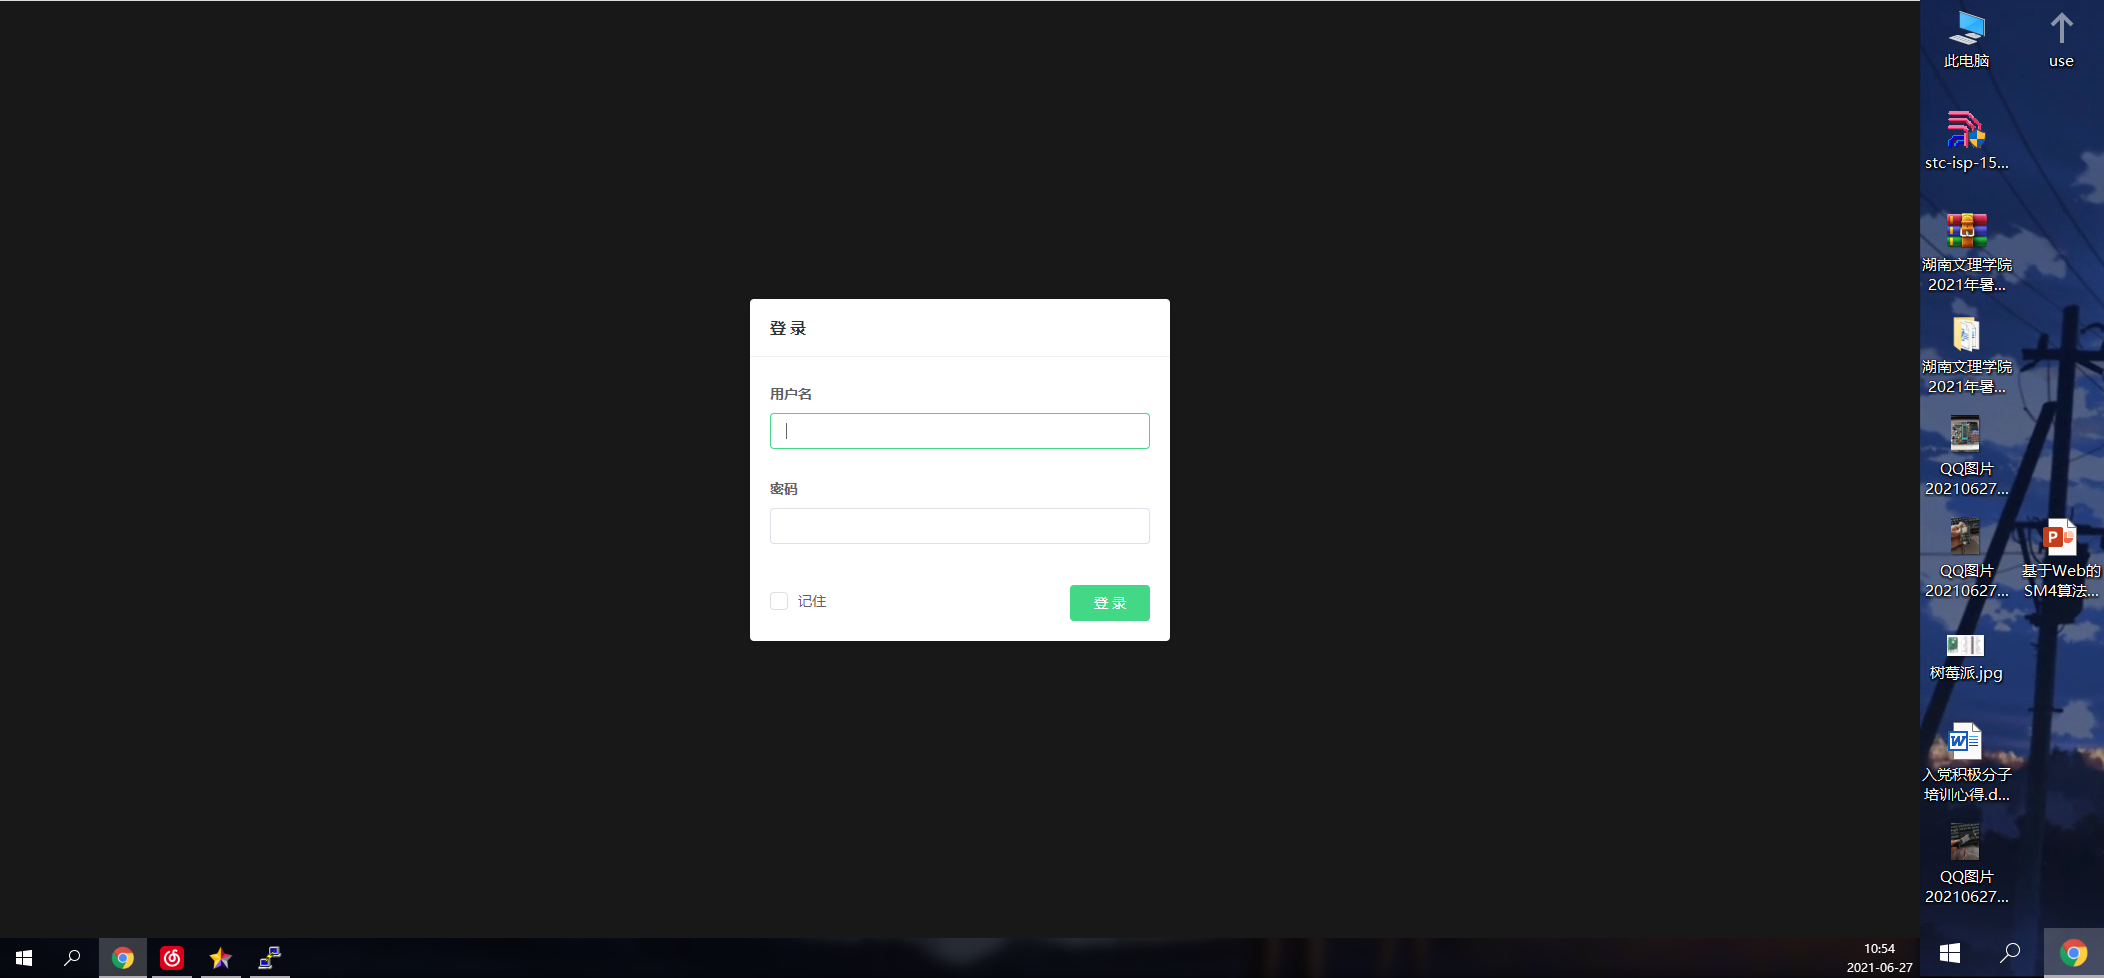Select the use shortcut desktop icon
The height and width of the screenshot is (978, 2104).
pyautogui.click(x=2061, y=40)
